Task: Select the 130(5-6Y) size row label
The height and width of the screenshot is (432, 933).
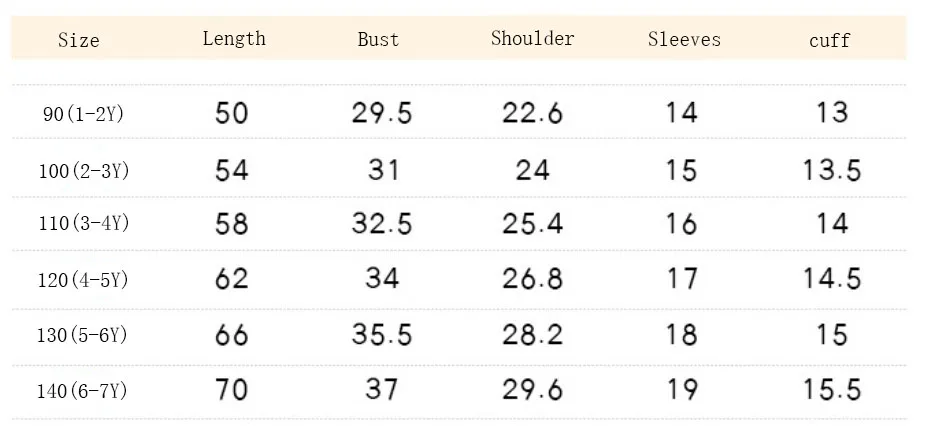Action: click(83, 335)
